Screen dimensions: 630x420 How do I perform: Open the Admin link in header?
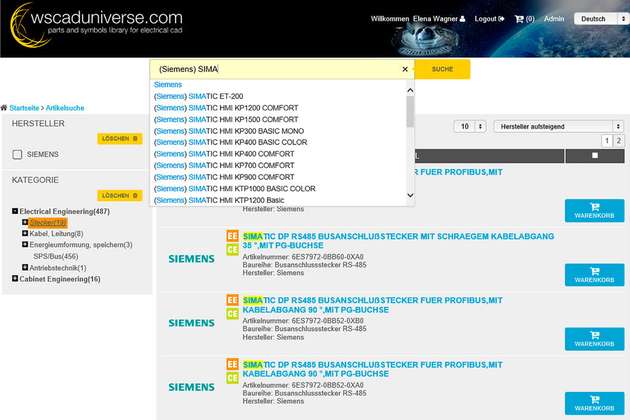point(554,19)
